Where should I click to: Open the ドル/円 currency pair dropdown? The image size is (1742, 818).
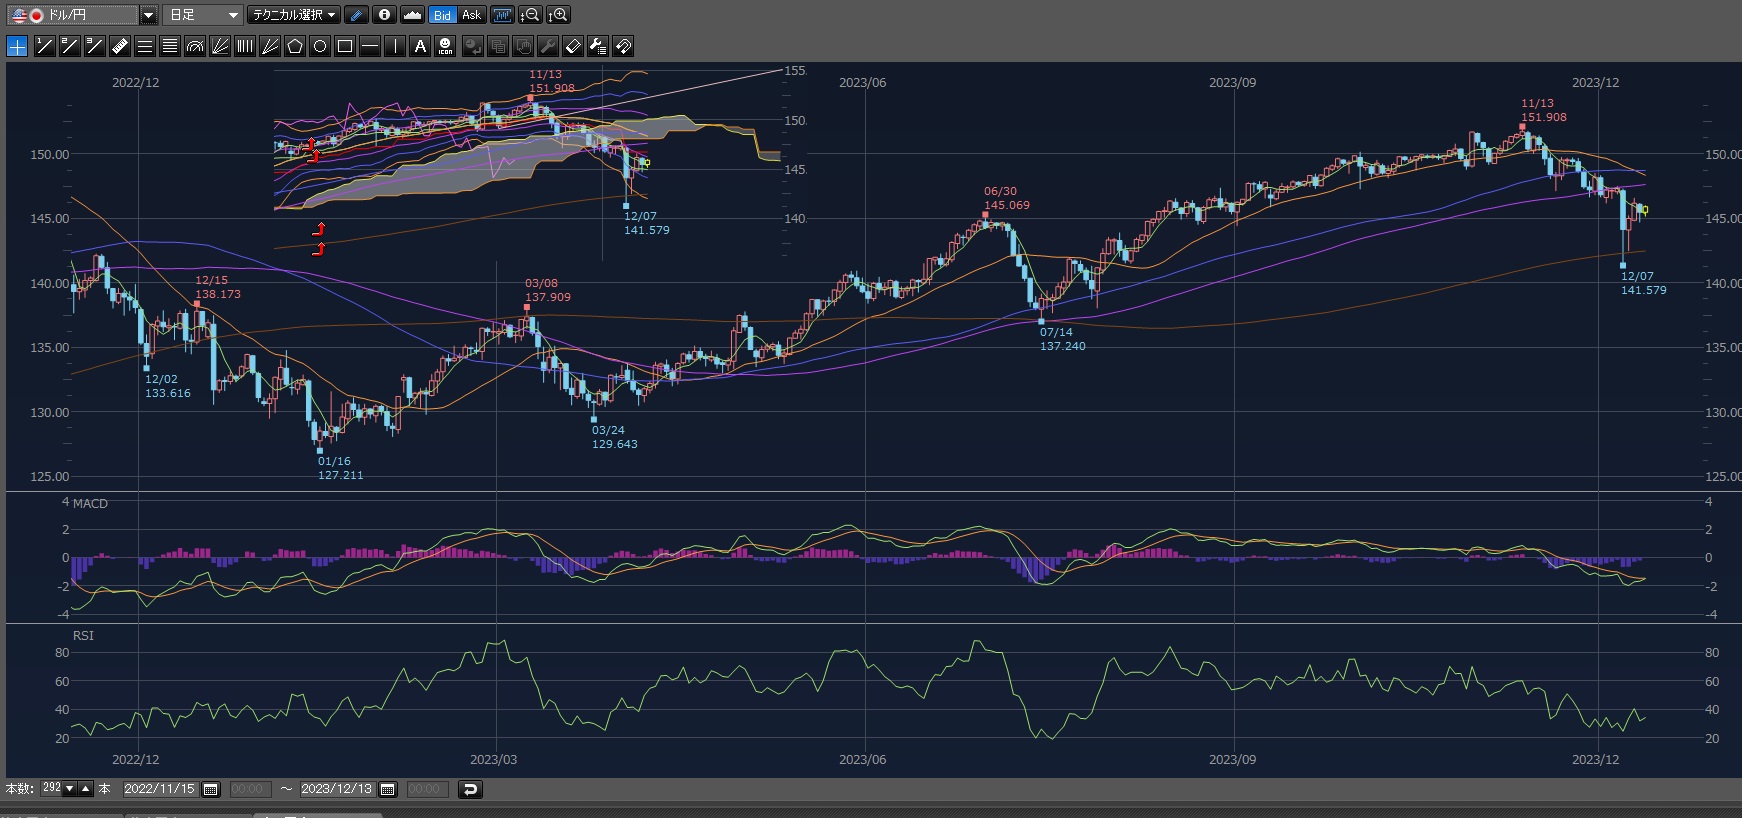(148, 15)
